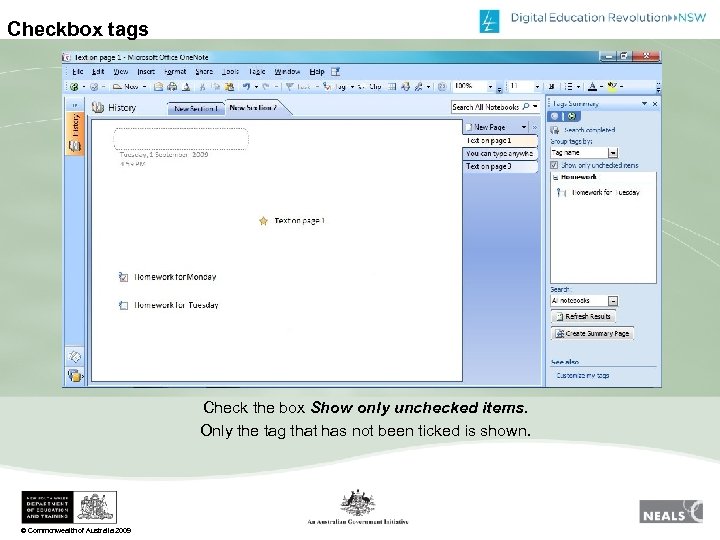This screenshot has height=540, width=720.
Task: Click the 'Customize my tags' link
Action: click(x=583, y=376)
